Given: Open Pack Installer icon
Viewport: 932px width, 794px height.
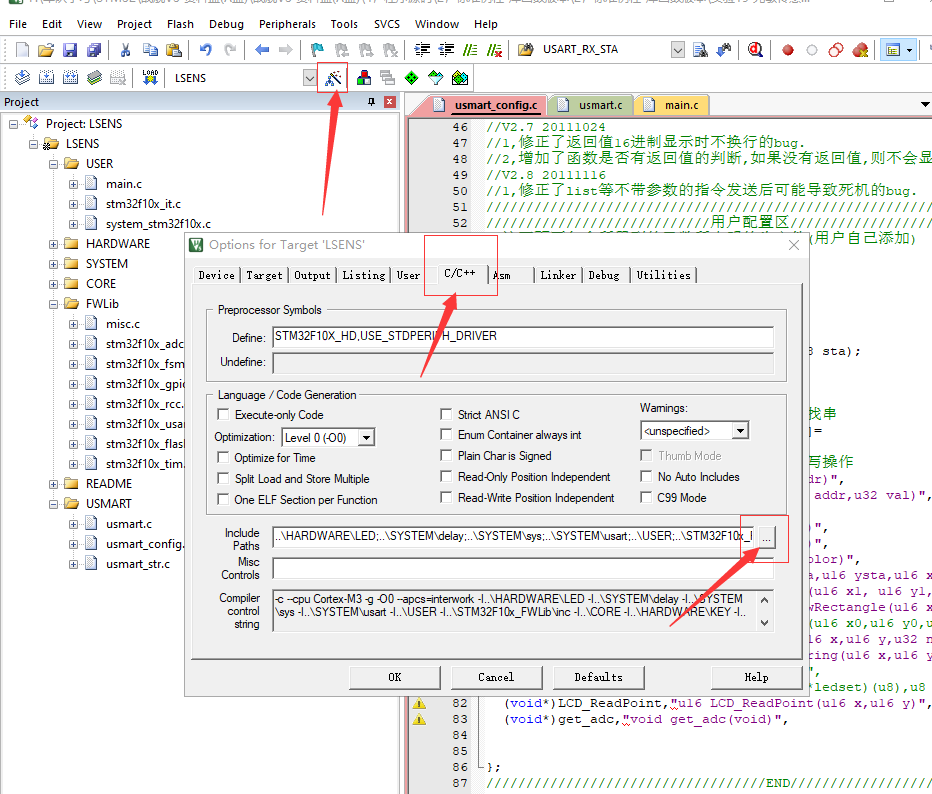Looking at the screenshot, I should point(459,78).
